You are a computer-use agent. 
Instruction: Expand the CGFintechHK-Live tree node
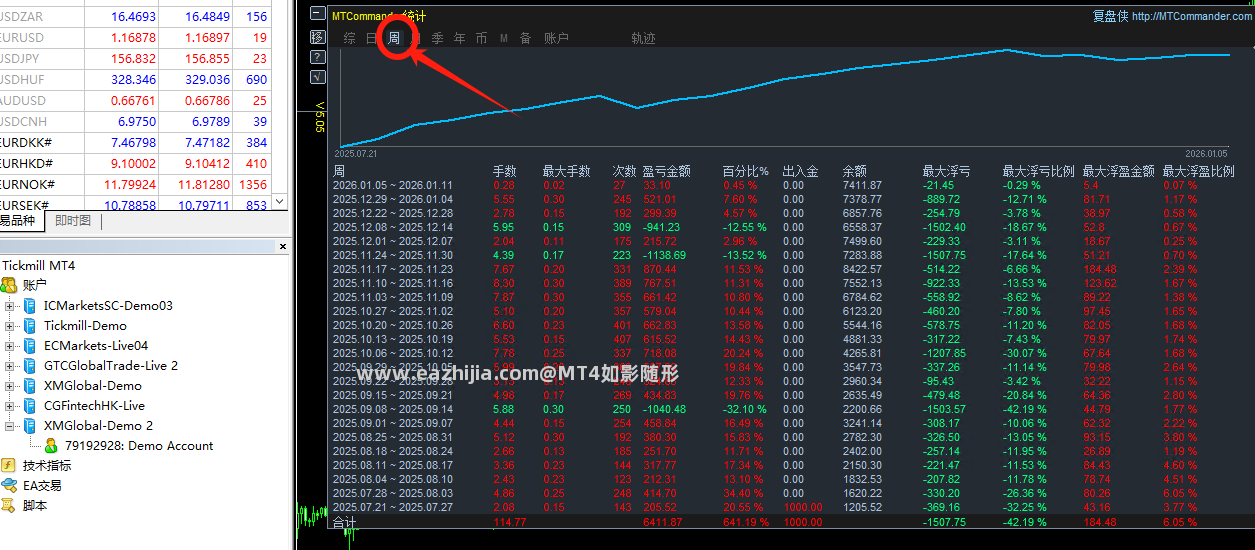[x=10, y=406]
